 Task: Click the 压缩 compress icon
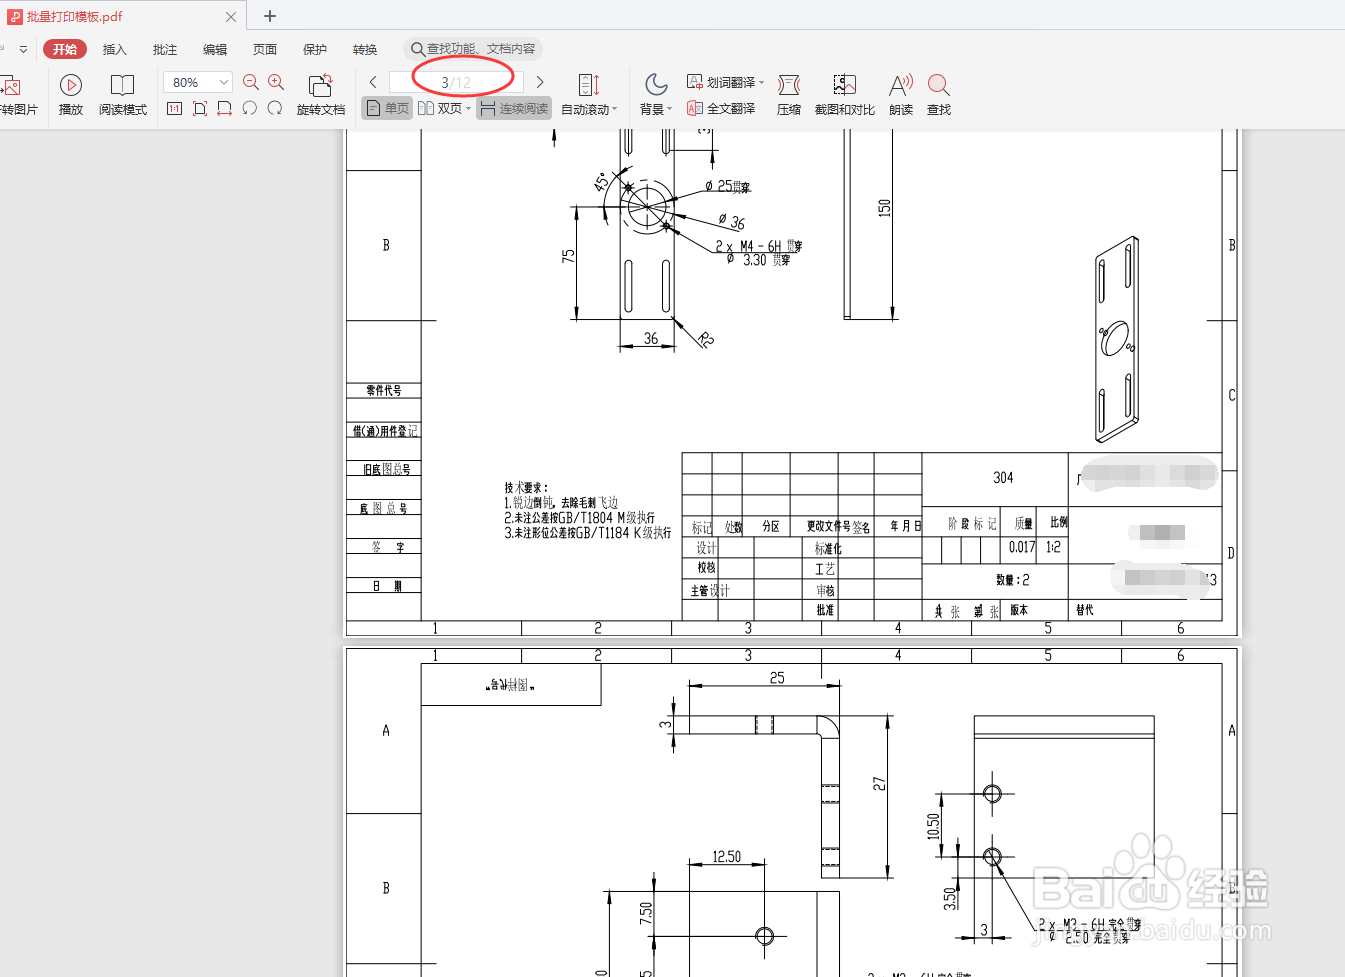[x=789, y=85]
